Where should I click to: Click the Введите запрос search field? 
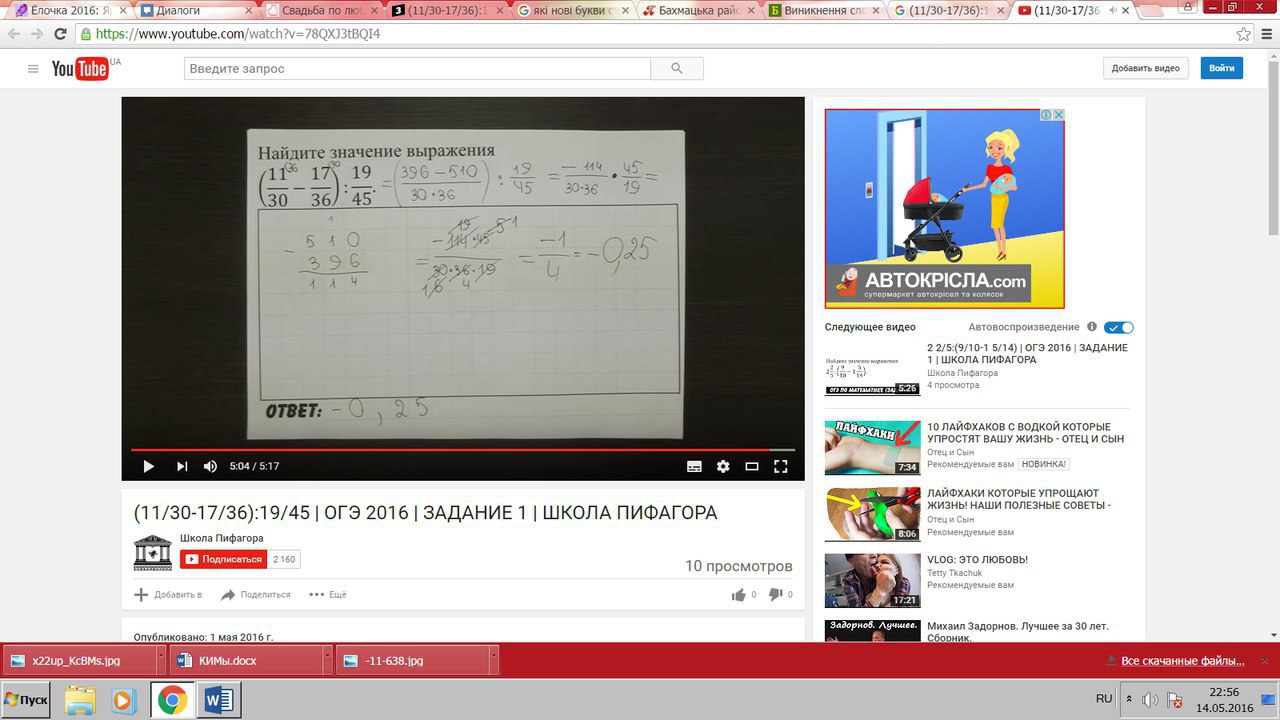tap(417, 68)
